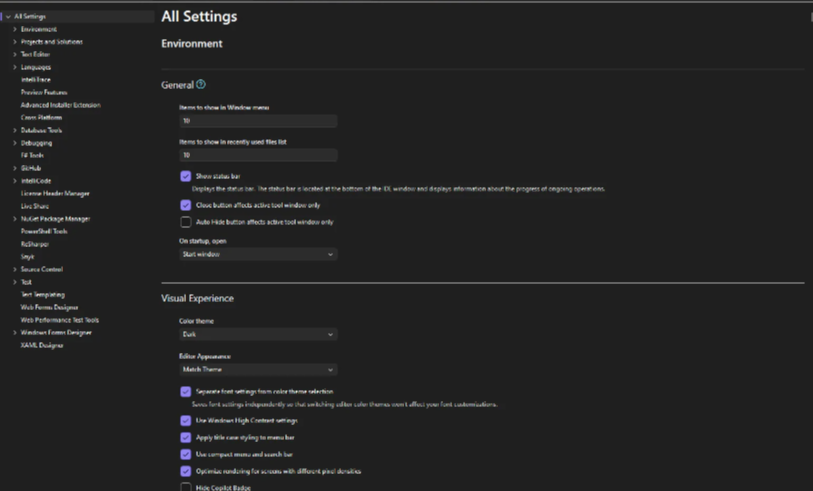The width and height of the screenshot is (813, 491).
Task: Collapse the All Settings tree root
Action: point(8,17)
